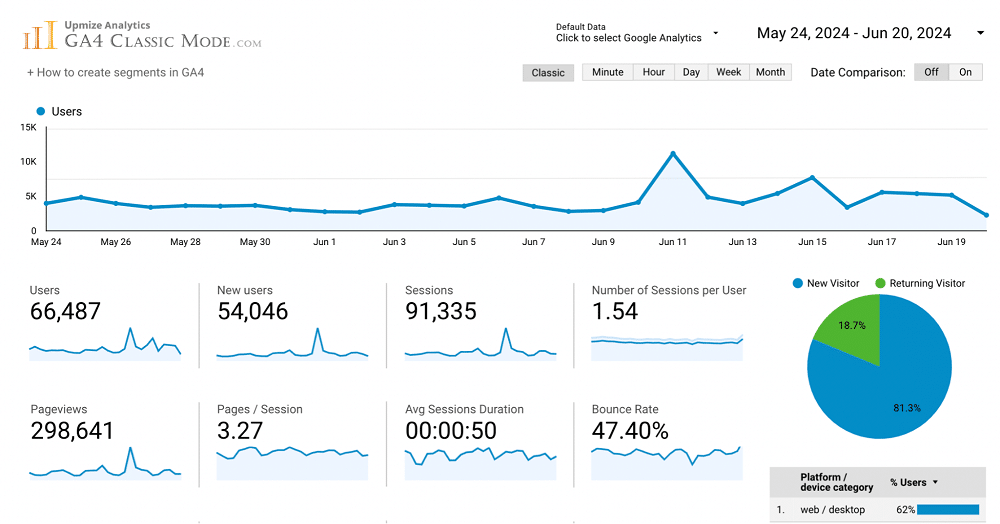This screenshot has width=1000, height=524.
Task: Click the green Returning Visitor legend dot
Action: click(x=880, y=284)
